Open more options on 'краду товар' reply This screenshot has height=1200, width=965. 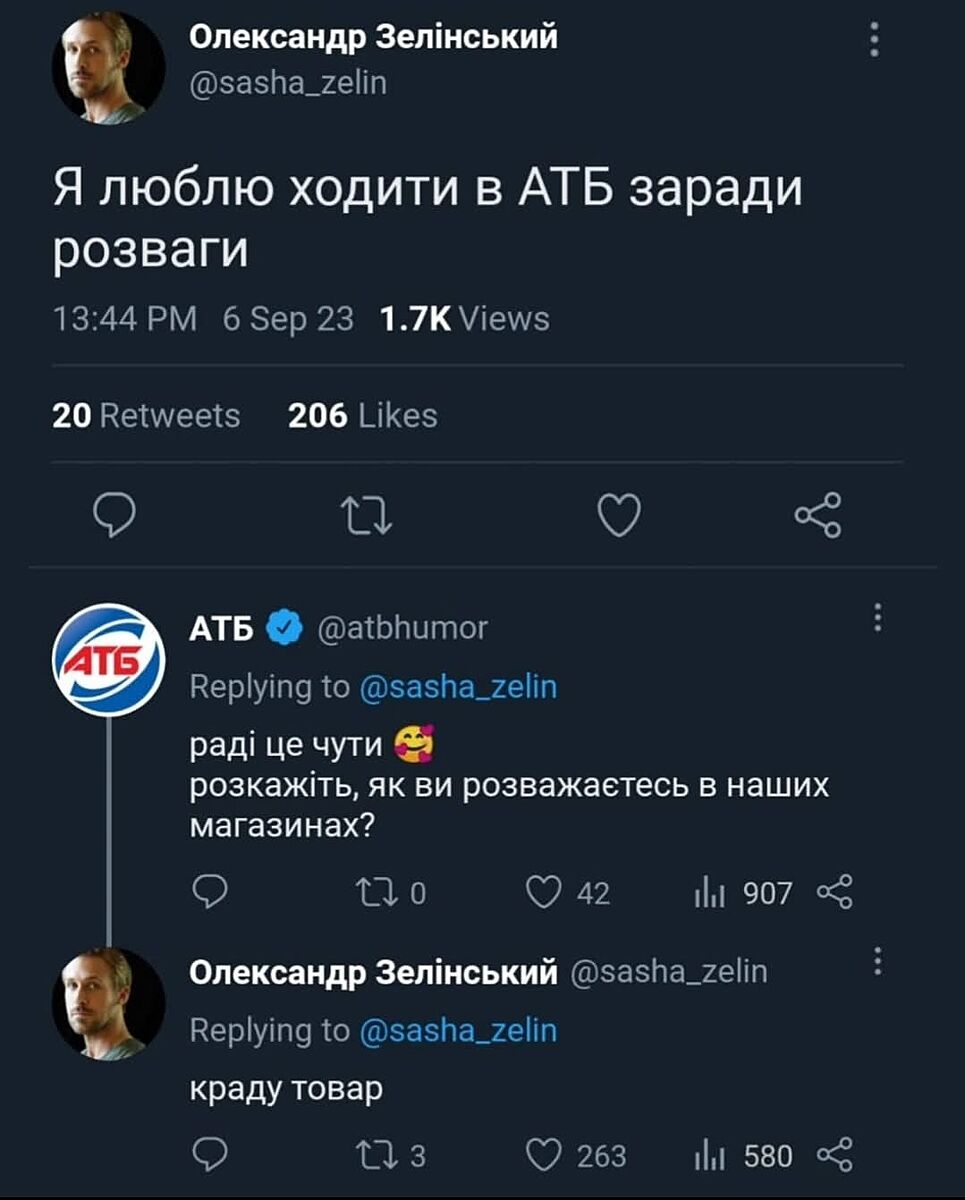click(877, 960)
